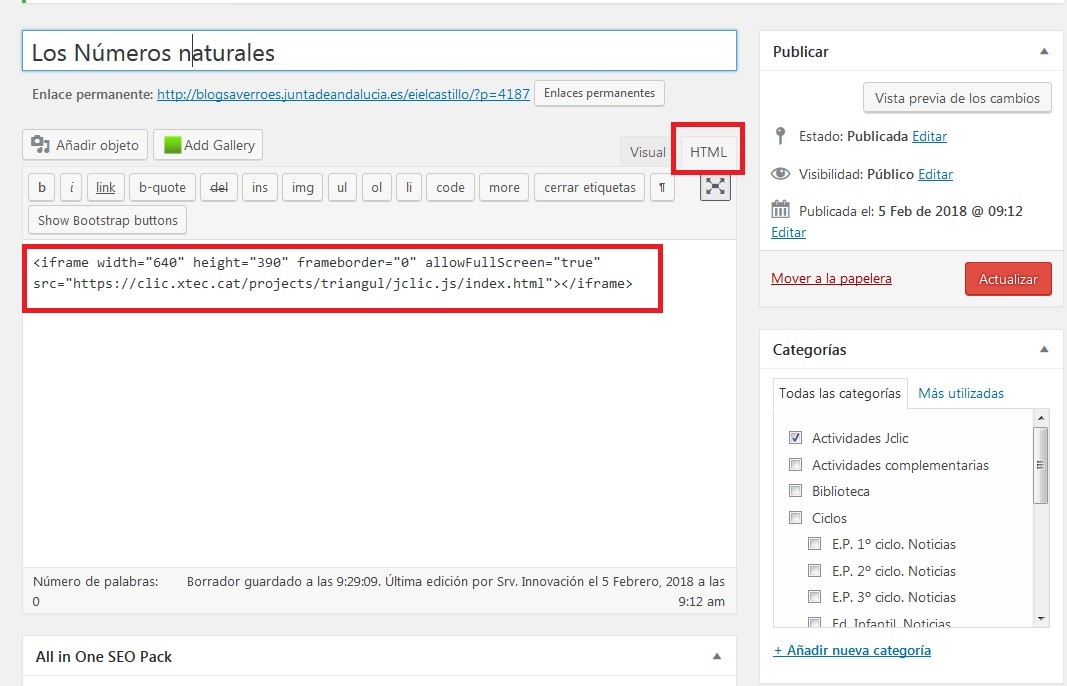This screenshot has width=1067, height=686.
Task: Click Add Gallery button
Action: pos(208,145)
